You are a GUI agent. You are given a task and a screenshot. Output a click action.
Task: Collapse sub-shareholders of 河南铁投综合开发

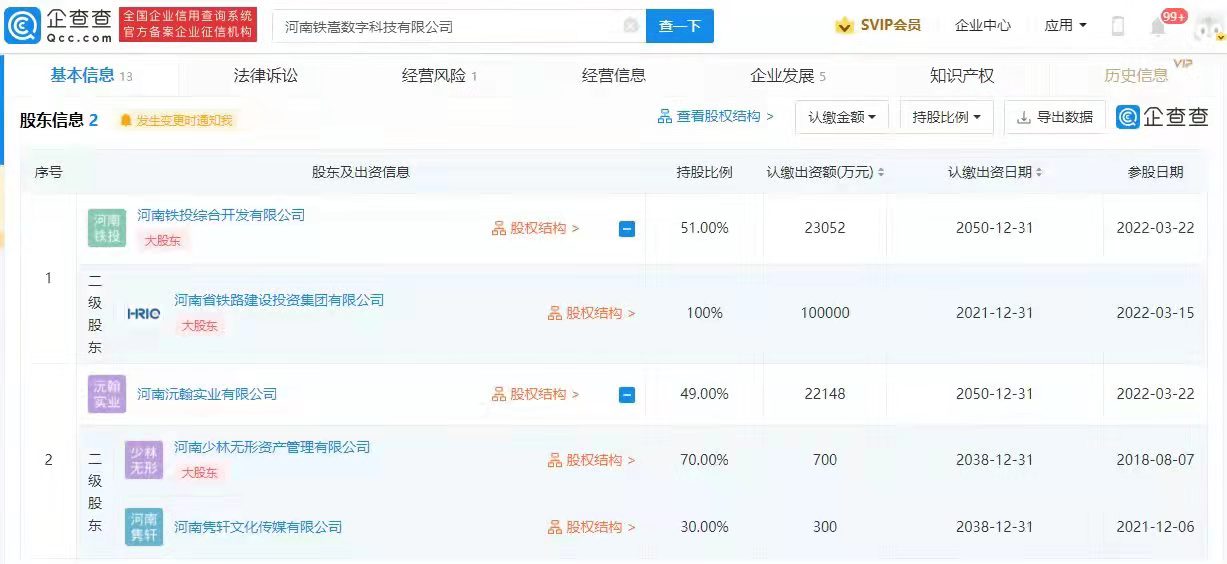(x=627, y=228)
